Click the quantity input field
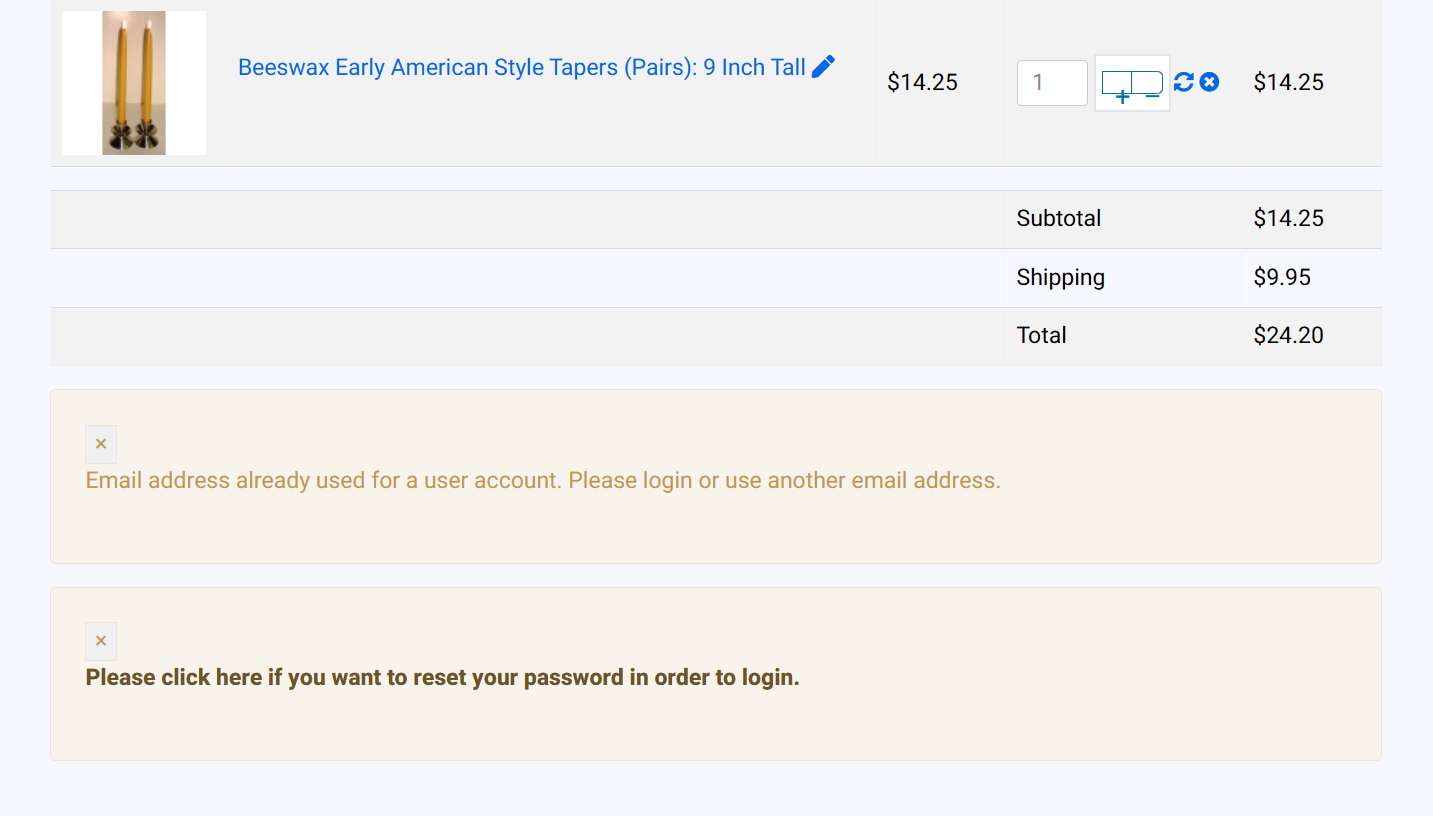The width and height of the screenshot is (1433, 816). pyautogui.click(x=1051, y=83)
